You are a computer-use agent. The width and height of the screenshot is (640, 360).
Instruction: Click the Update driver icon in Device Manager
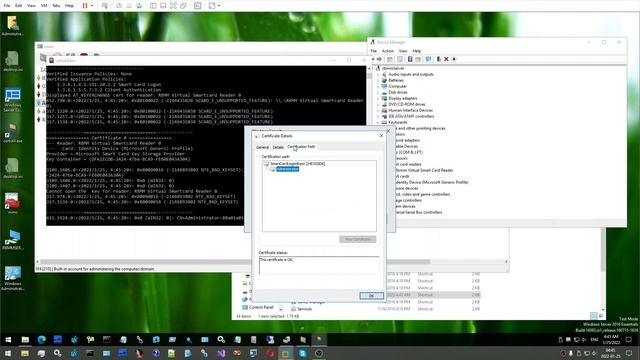tap(438, 59)
